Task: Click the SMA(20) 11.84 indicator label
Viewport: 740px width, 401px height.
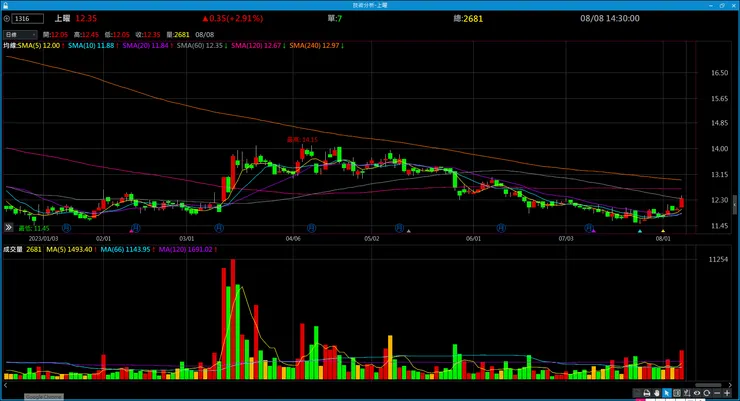Action: tap(145, 46)
